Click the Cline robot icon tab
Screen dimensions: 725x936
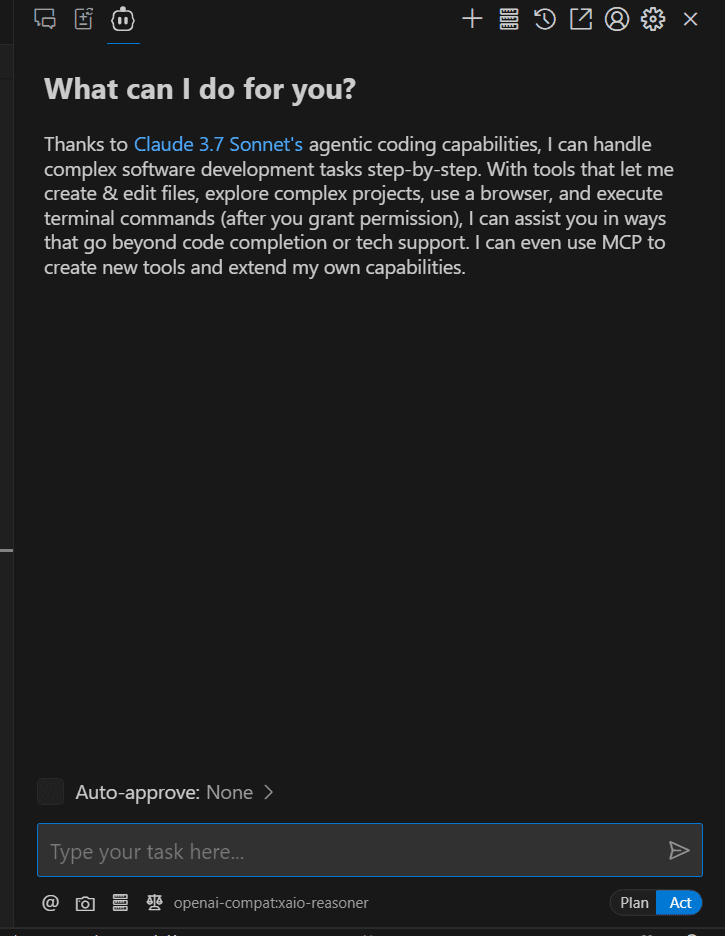tap(123, 19)
